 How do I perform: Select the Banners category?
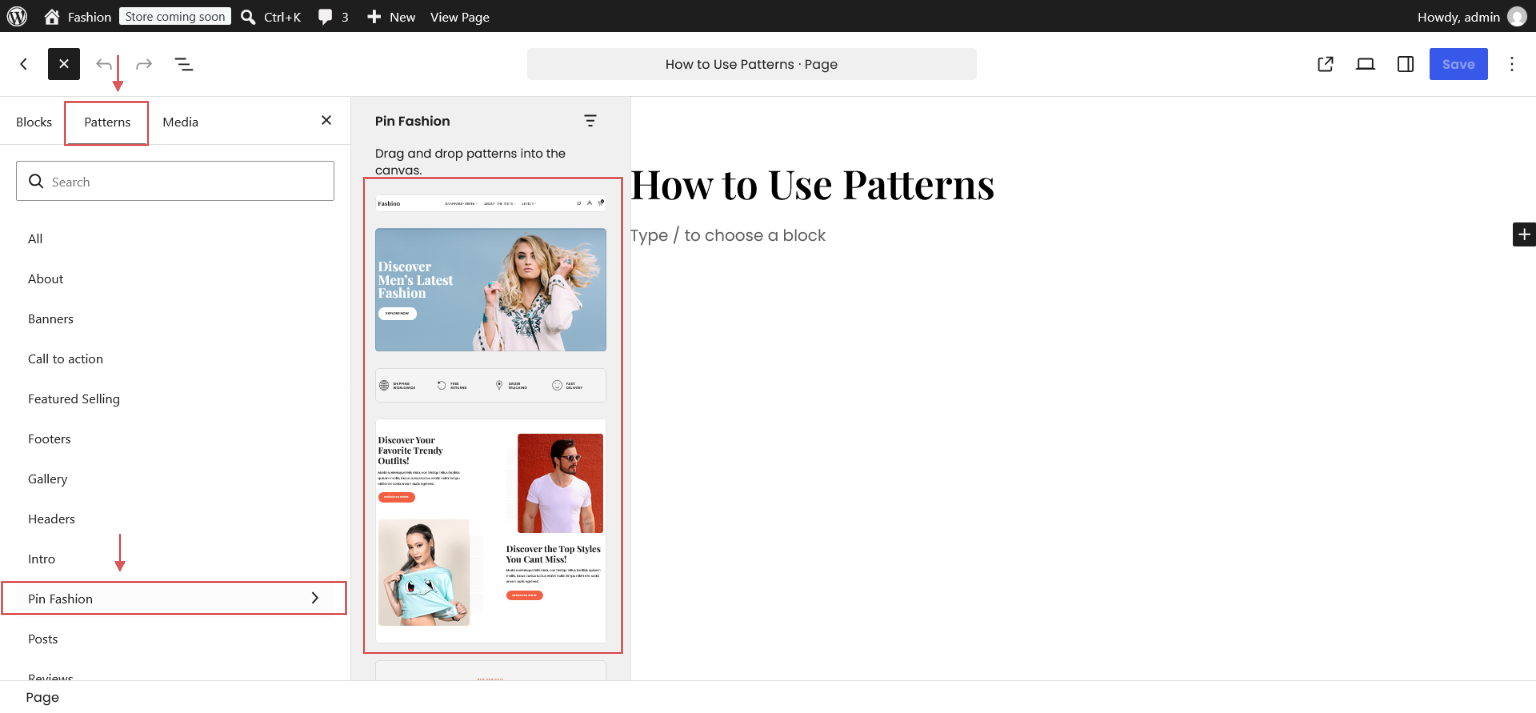175,319
